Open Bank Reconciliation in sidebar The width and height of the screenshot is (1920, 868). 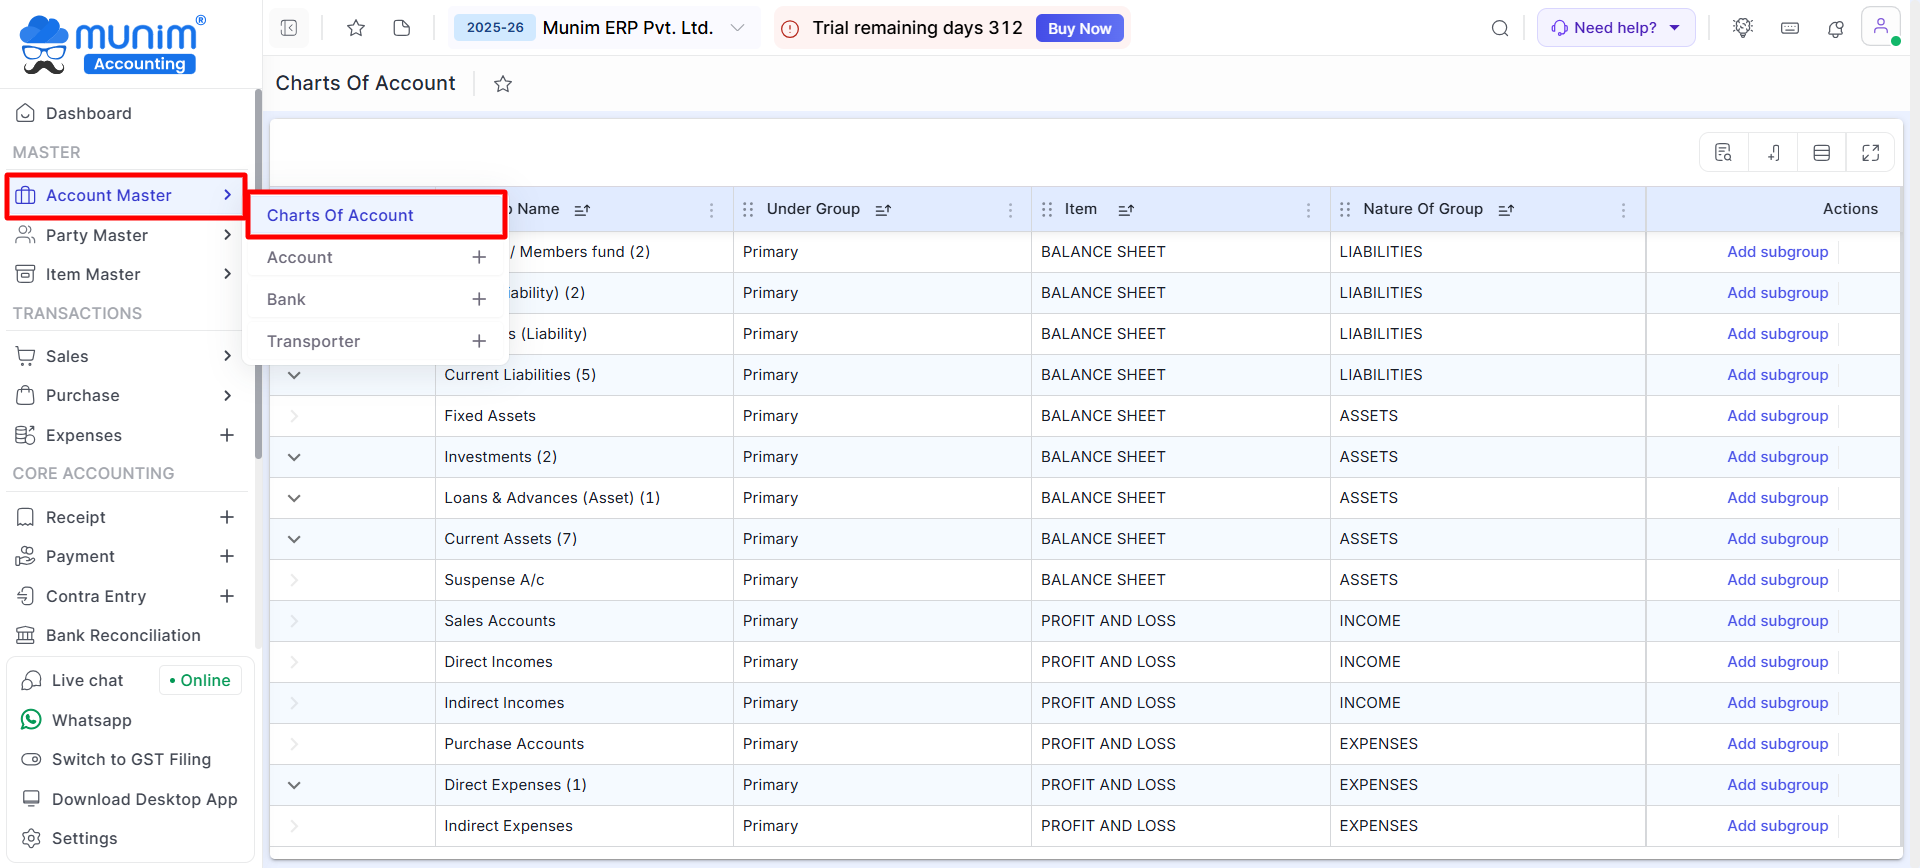click(x=123, y=635)
